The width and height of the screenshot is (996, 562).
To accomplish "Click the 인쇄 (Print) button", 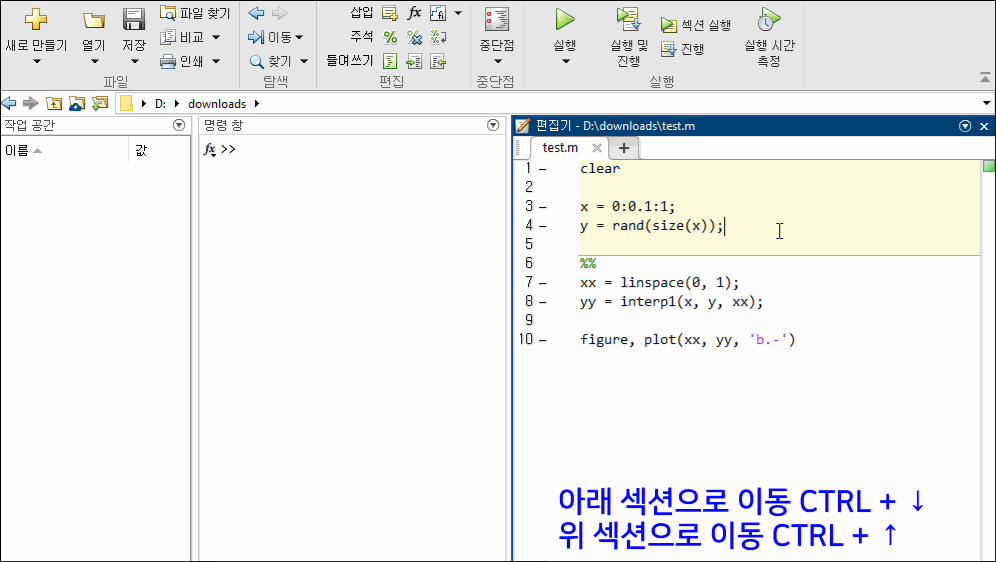I will pos(182,61).
